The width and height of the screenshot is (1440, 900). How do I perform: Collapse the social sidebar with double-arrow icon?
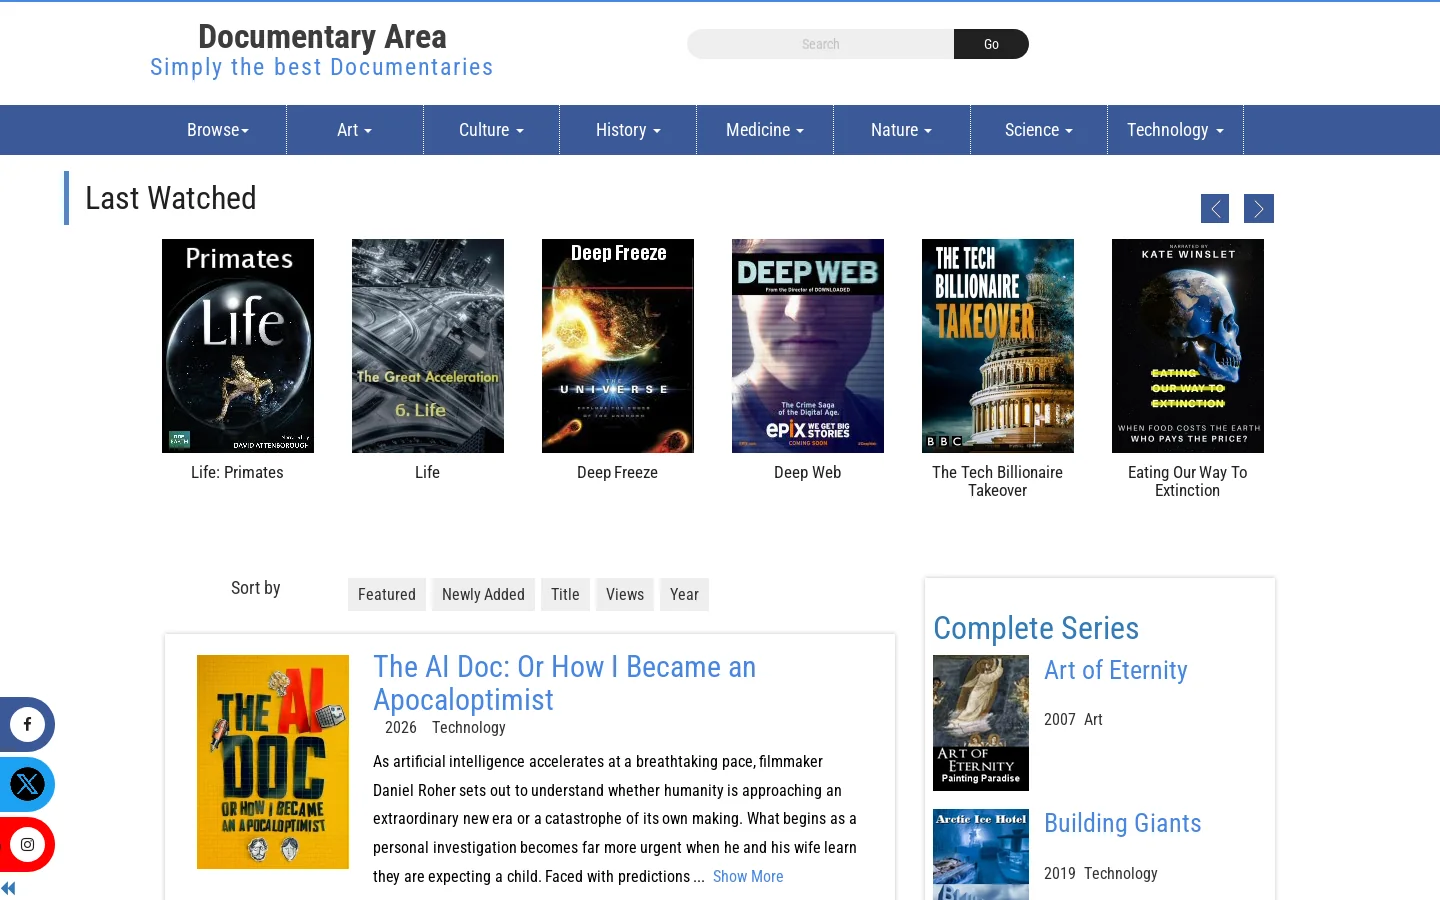pyautogui.click(x=8, y=888)
